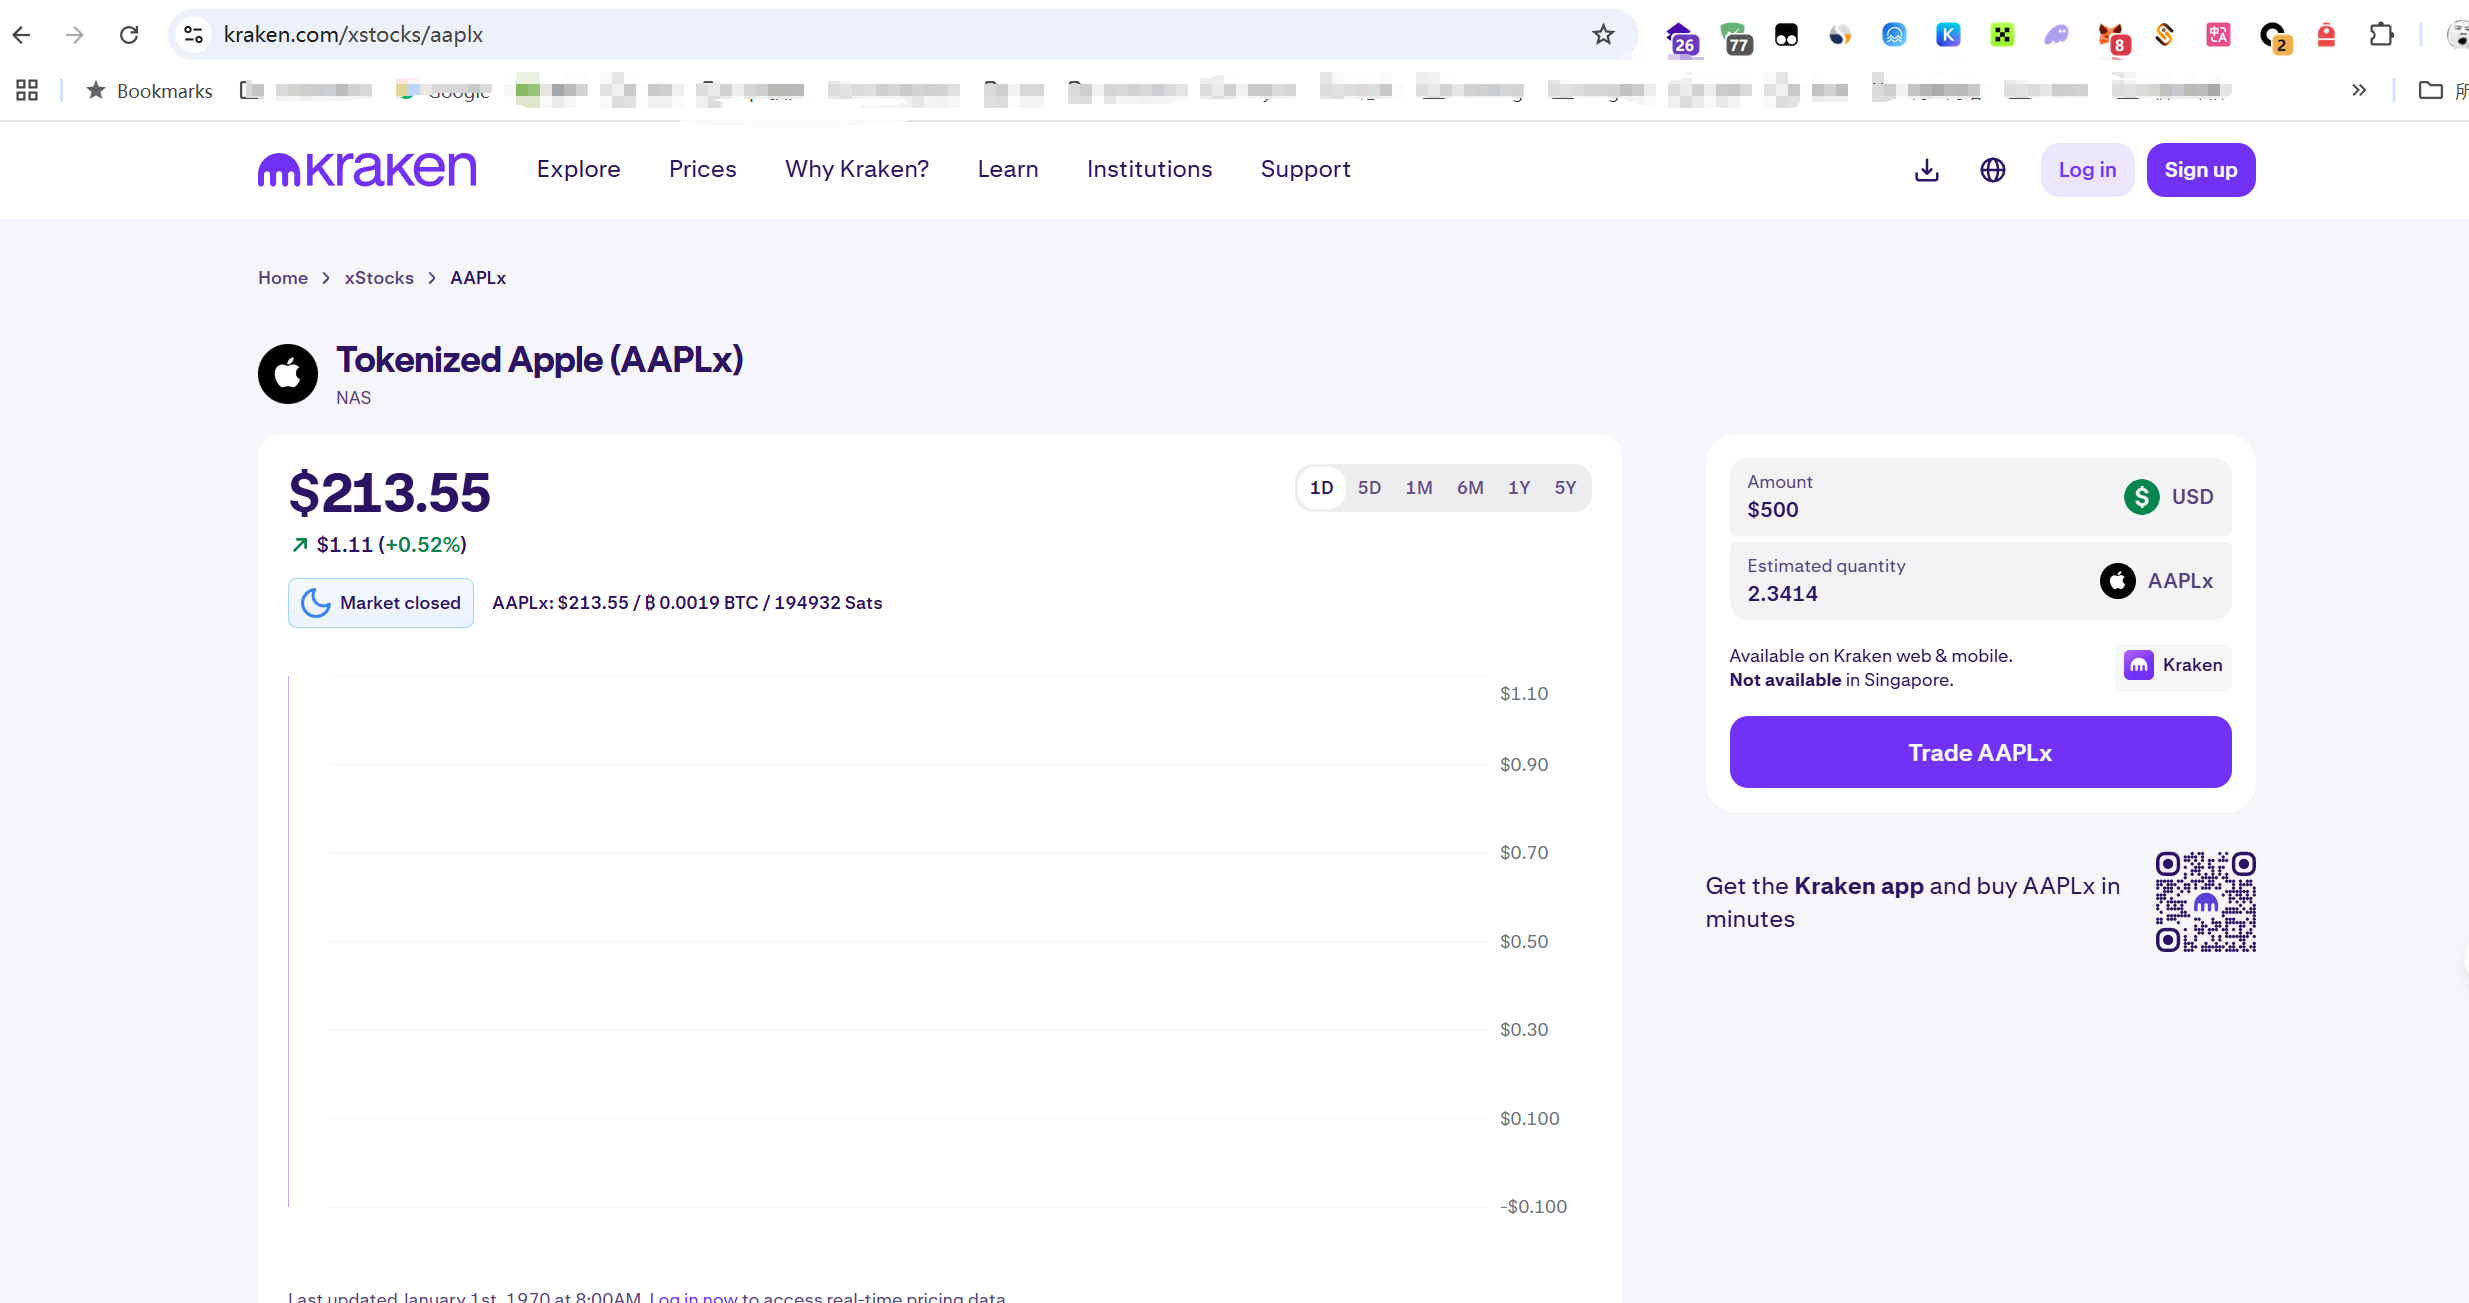Open the black two-eyed extension icon

(1786, 35)
